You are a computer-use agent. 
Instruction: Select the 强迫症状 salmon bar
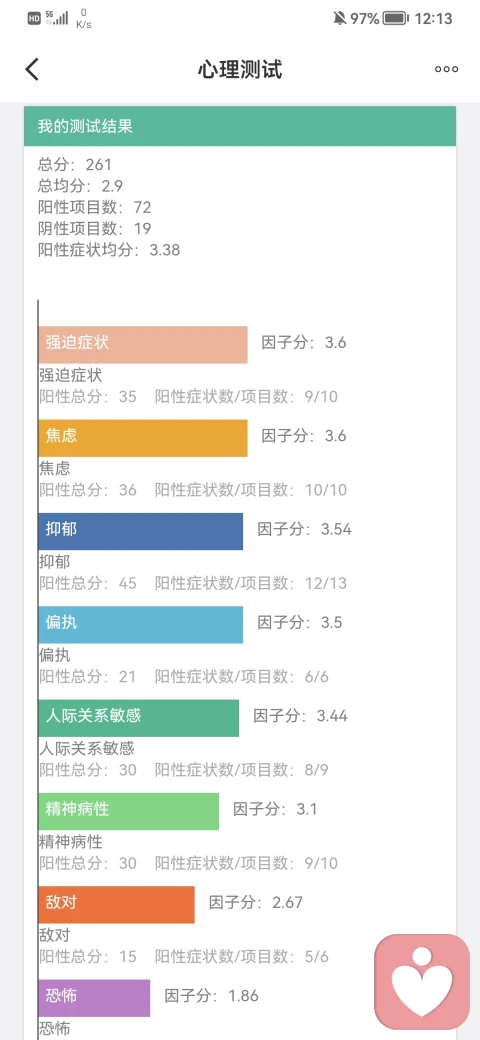pos(143,344)
